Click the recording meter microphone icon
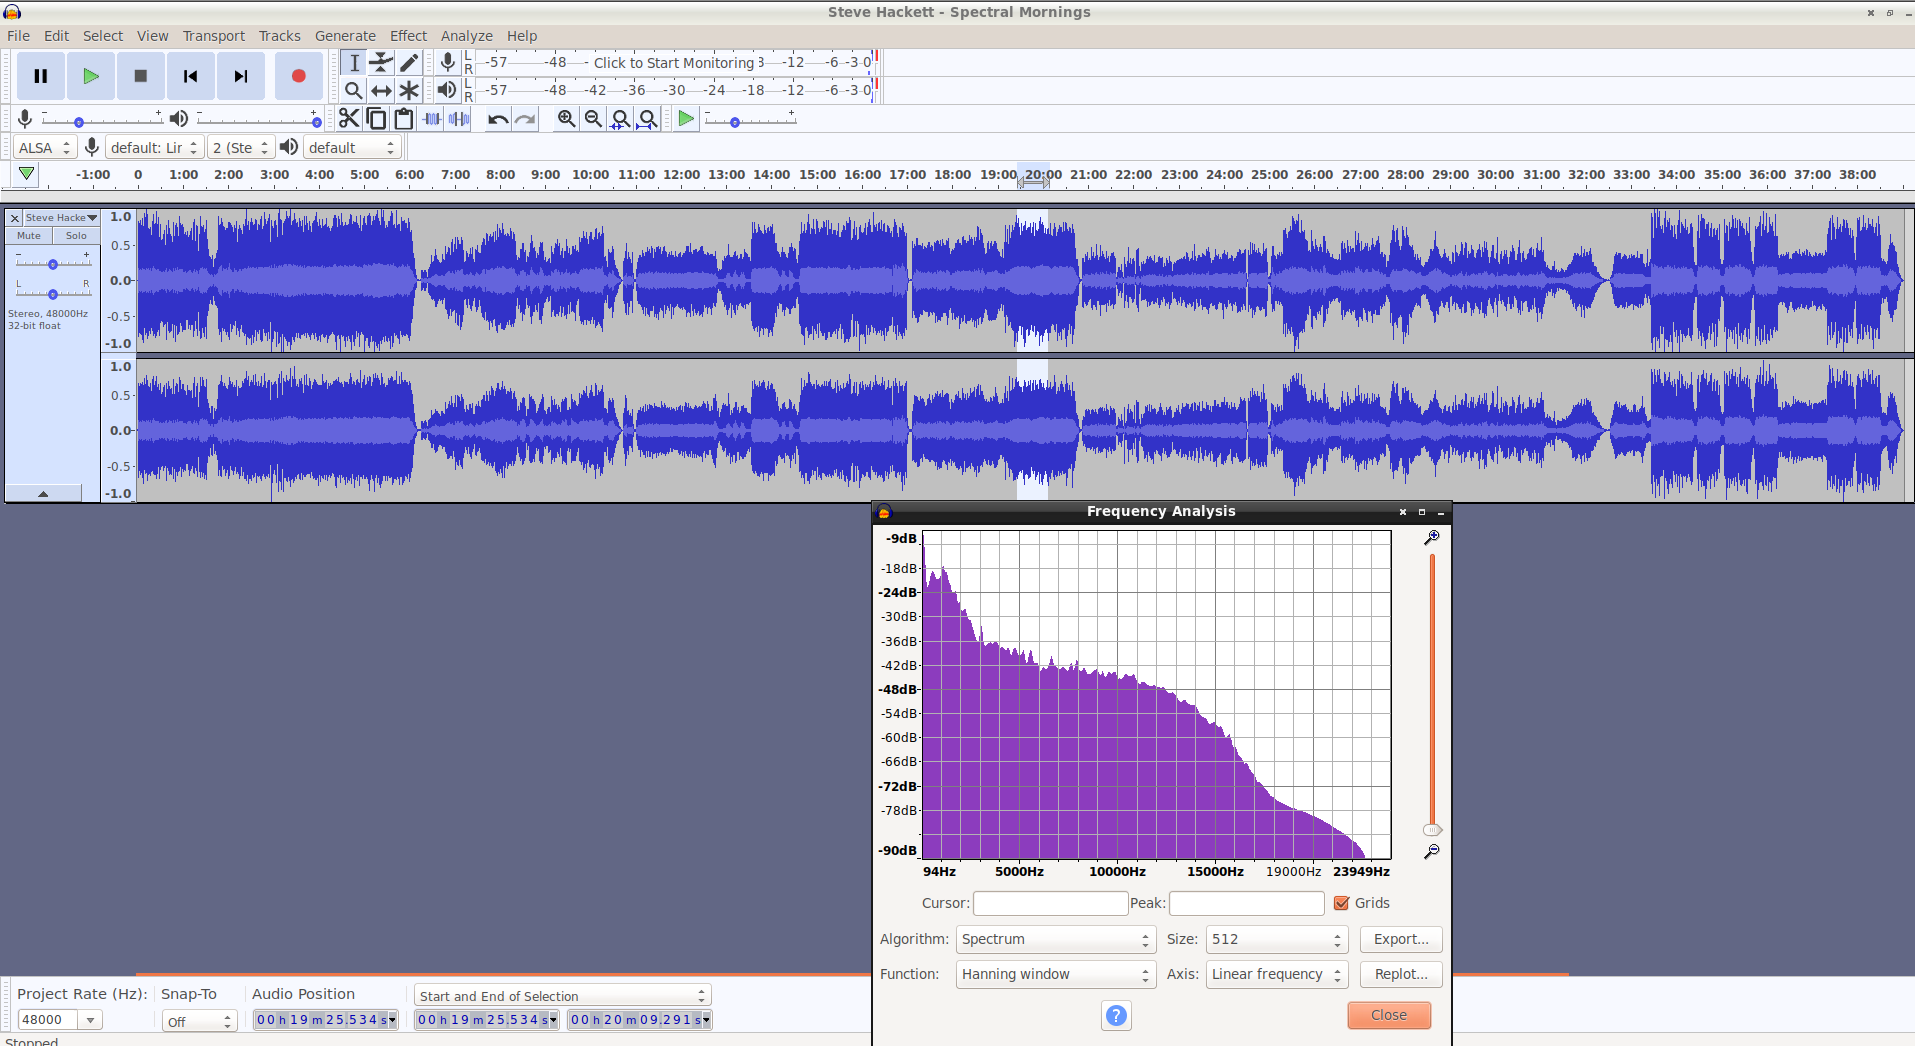This screenshot has width=1915, height=1046. tap(448, 62)
